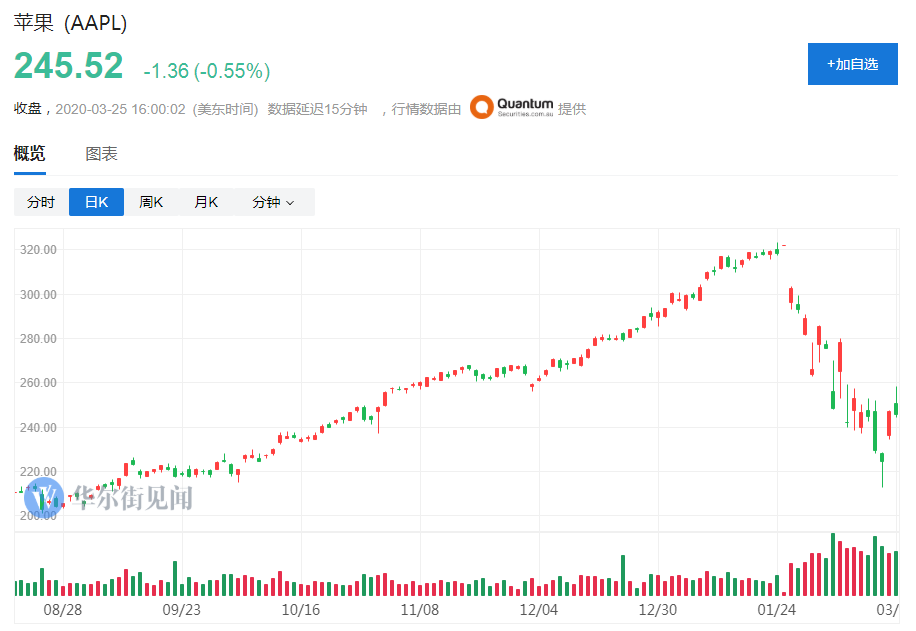916x631 pixels.
Task: Open the 图表 chart tab
Action: tap(102, 154)
